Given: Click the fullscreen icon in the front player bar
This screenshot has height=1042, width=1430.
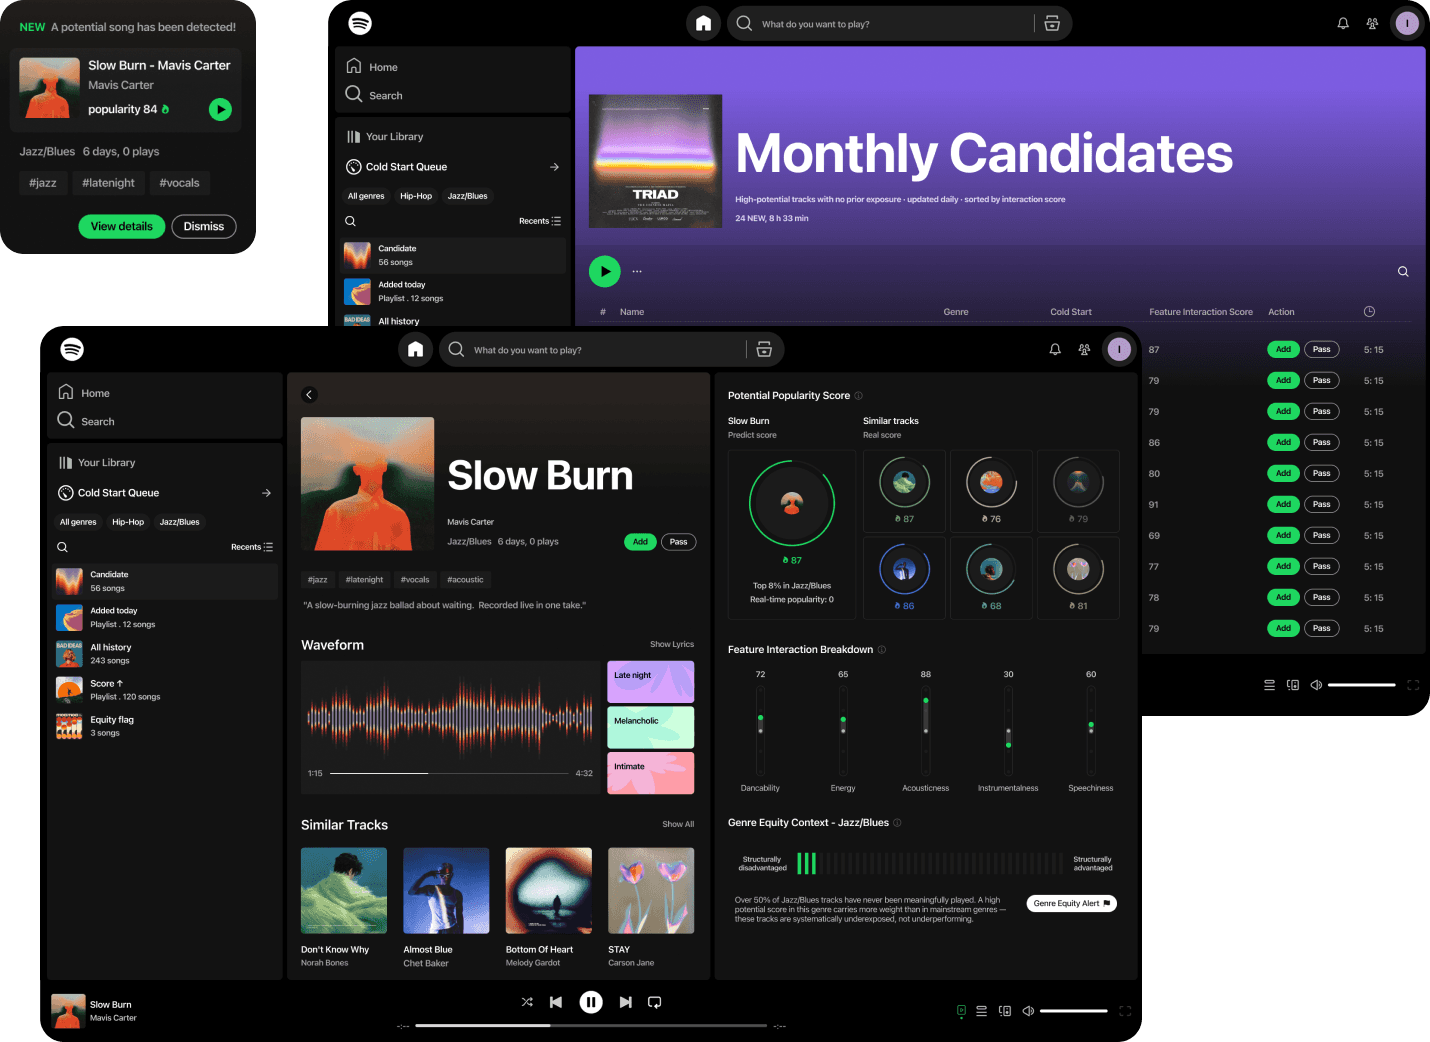Looking at the screenshot, I should click(1125, 1011).
